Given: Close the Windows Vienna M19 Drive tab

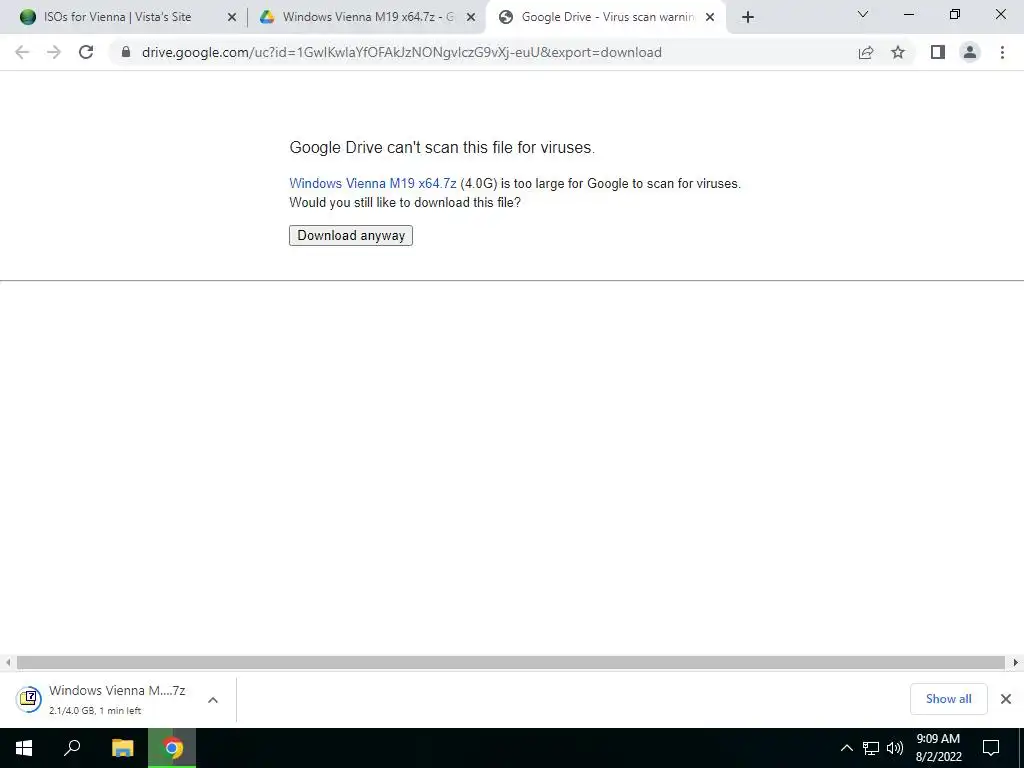Looking at the screenshot, I should pyautogui.click(x=471, y=18).
